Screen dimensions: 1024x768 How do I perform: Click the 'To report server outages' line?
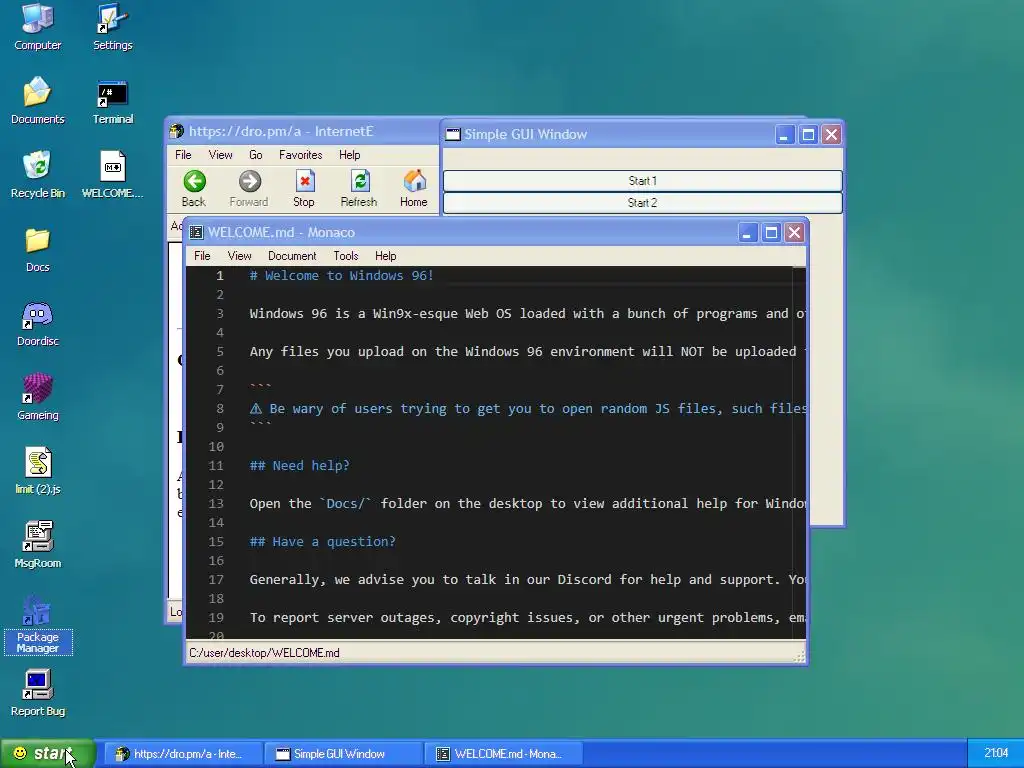pyautogui.click(x=528, y=617)
